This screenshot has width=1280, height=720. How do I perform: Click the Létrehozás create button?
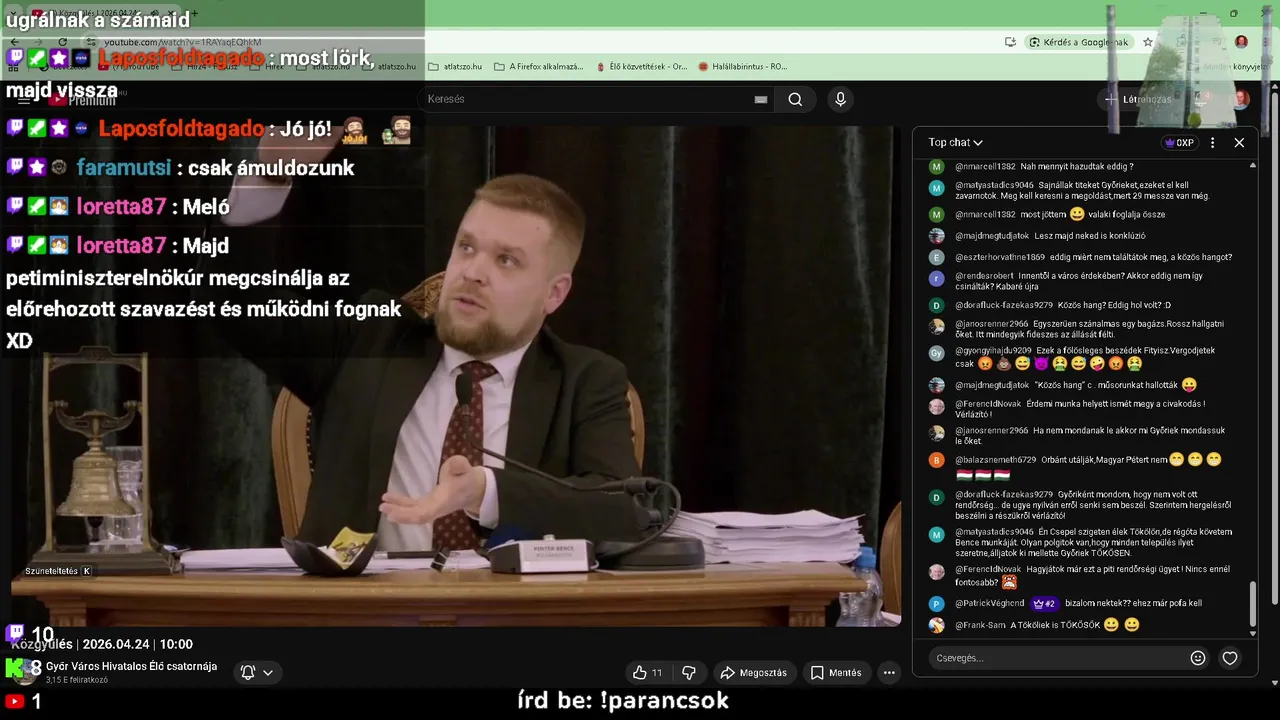[x=1138, y=99]
